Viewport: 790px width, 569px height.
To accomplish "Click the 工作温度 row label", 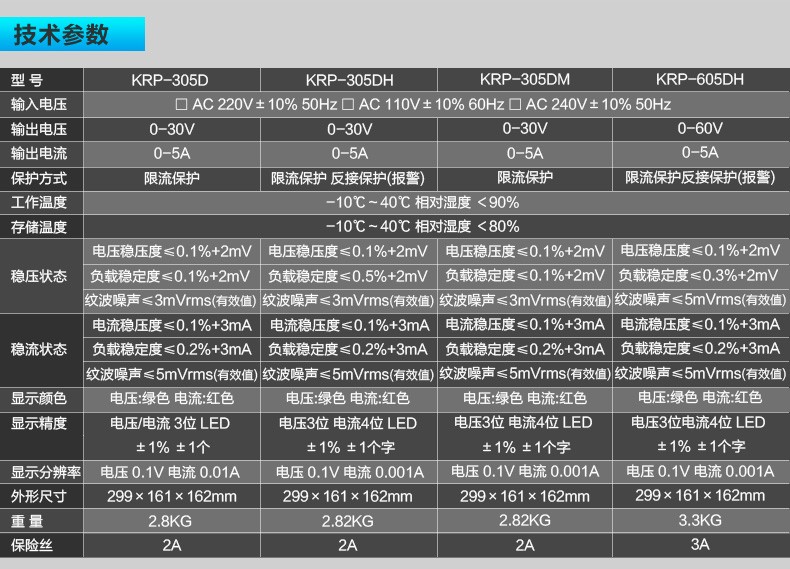I will tap(39, 203).
